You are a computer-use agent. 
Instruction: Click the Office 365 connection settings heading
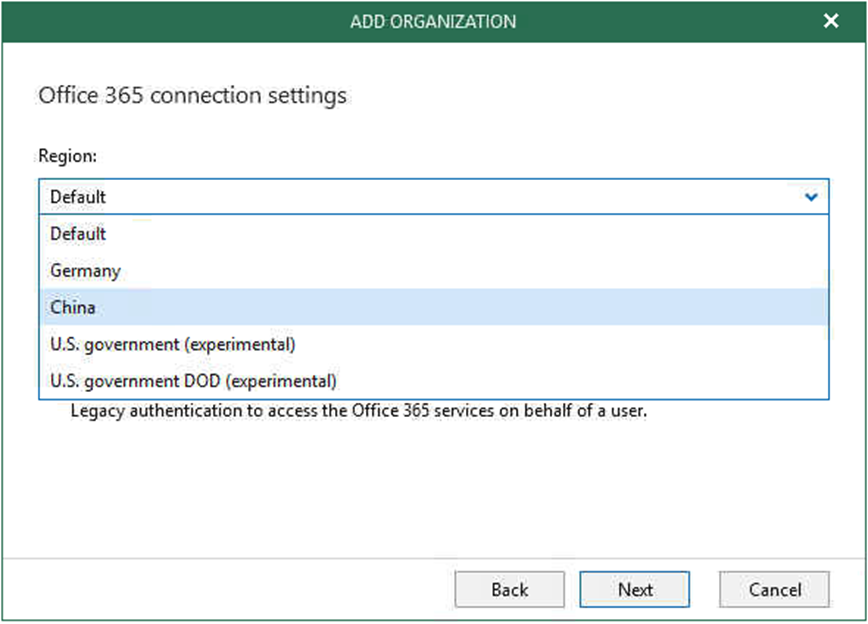tap(193, 95)
